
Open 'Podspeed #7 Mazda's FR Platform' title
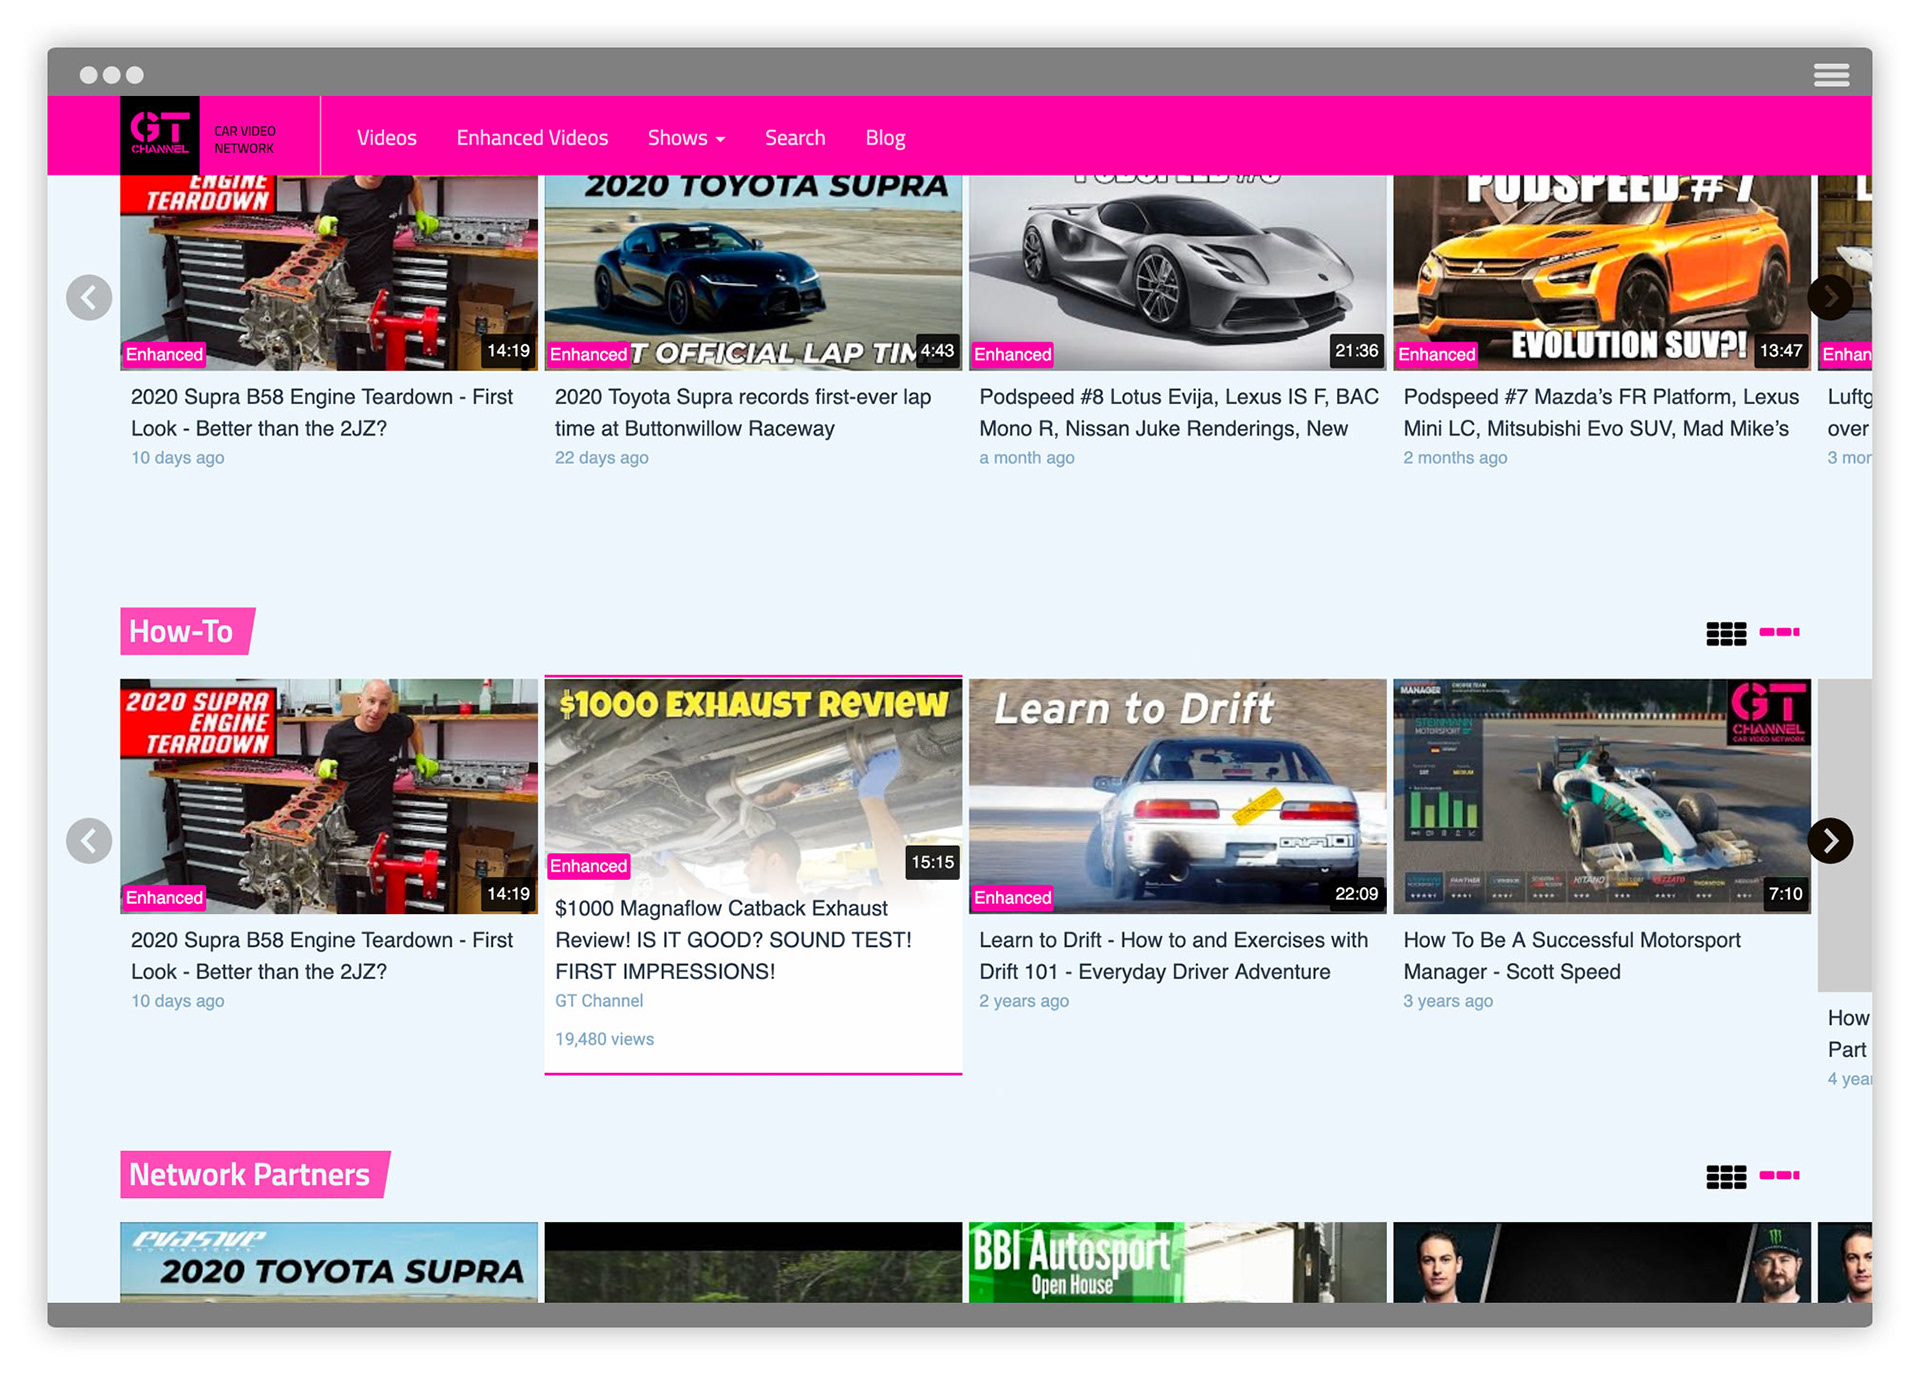click(1601, 412)
